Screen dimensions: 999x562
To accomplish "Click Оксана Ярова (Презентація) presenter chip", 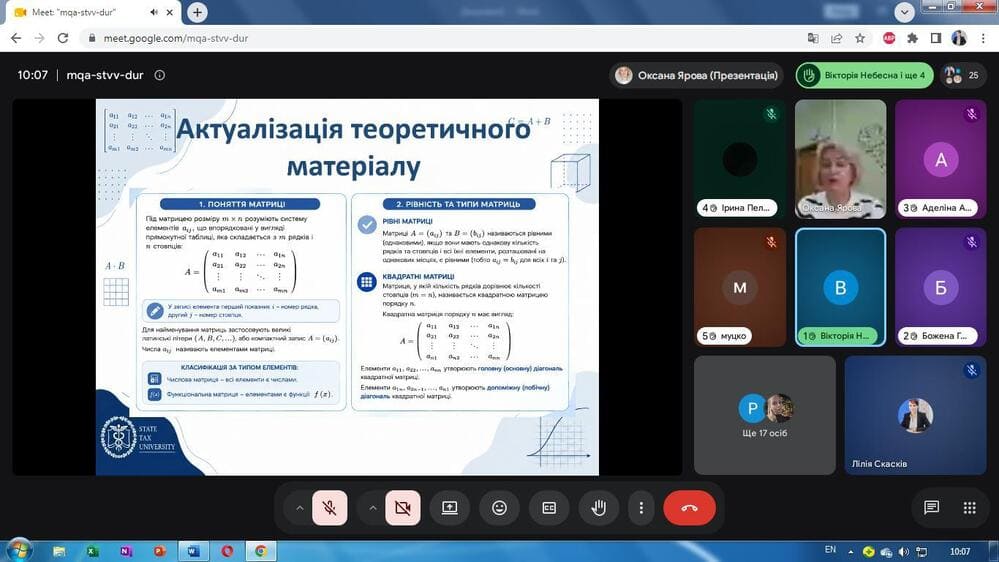I will [696, 75].
